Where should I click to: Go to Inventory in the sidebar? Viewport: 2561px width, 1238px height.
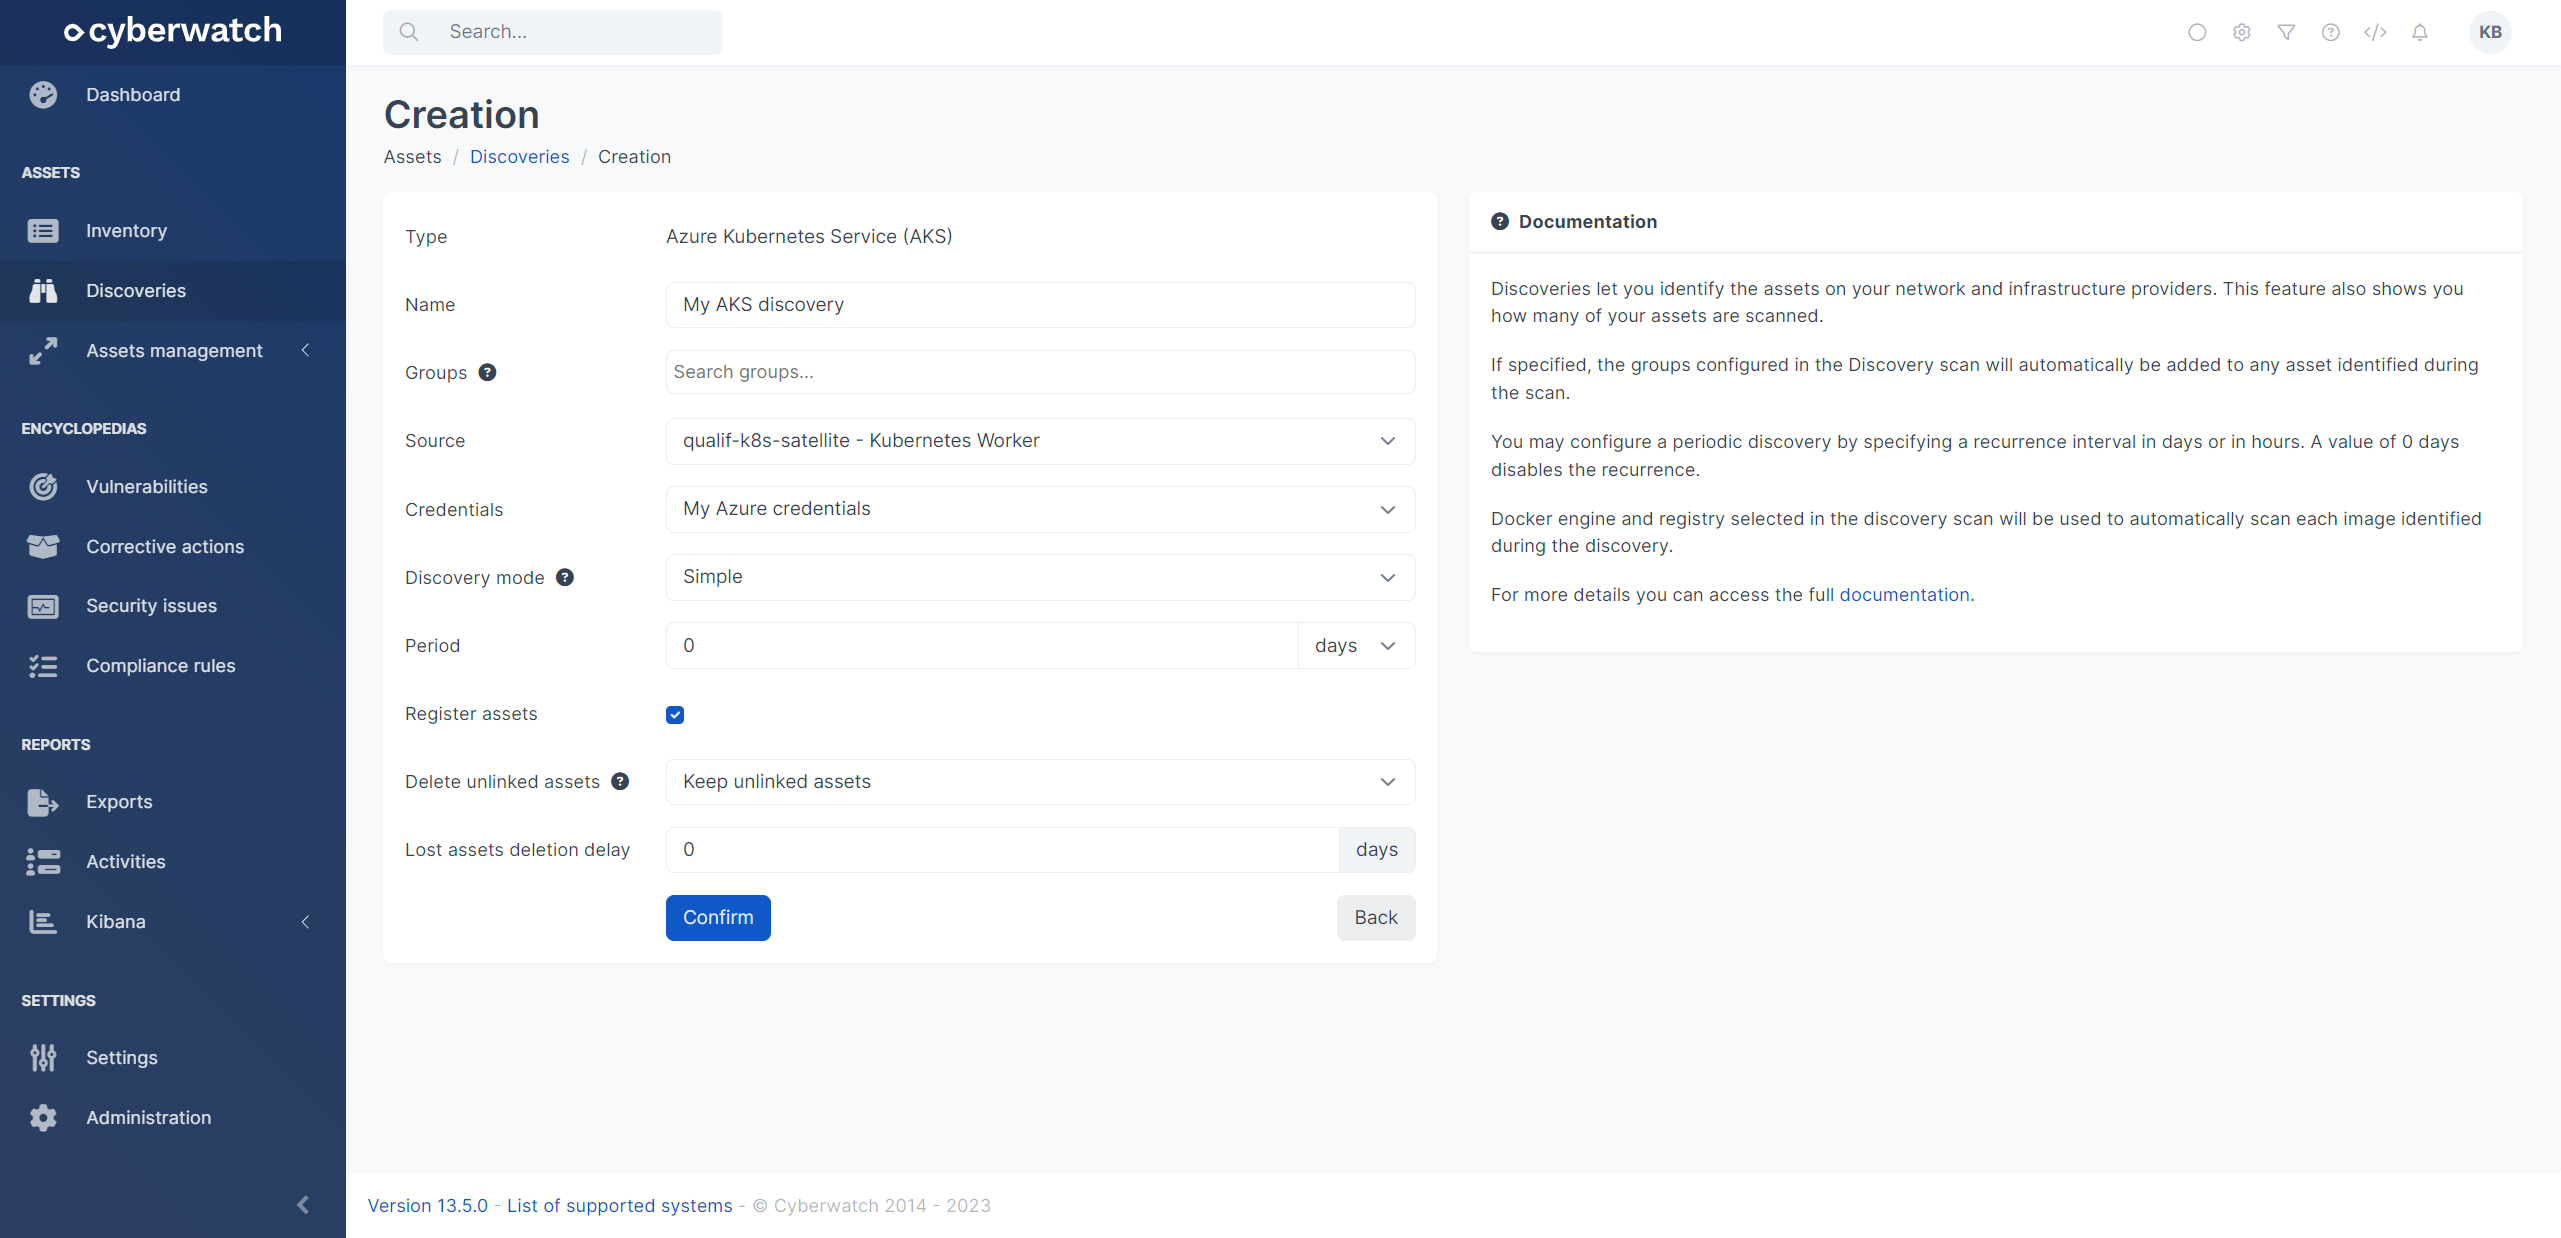click(173, 231)
